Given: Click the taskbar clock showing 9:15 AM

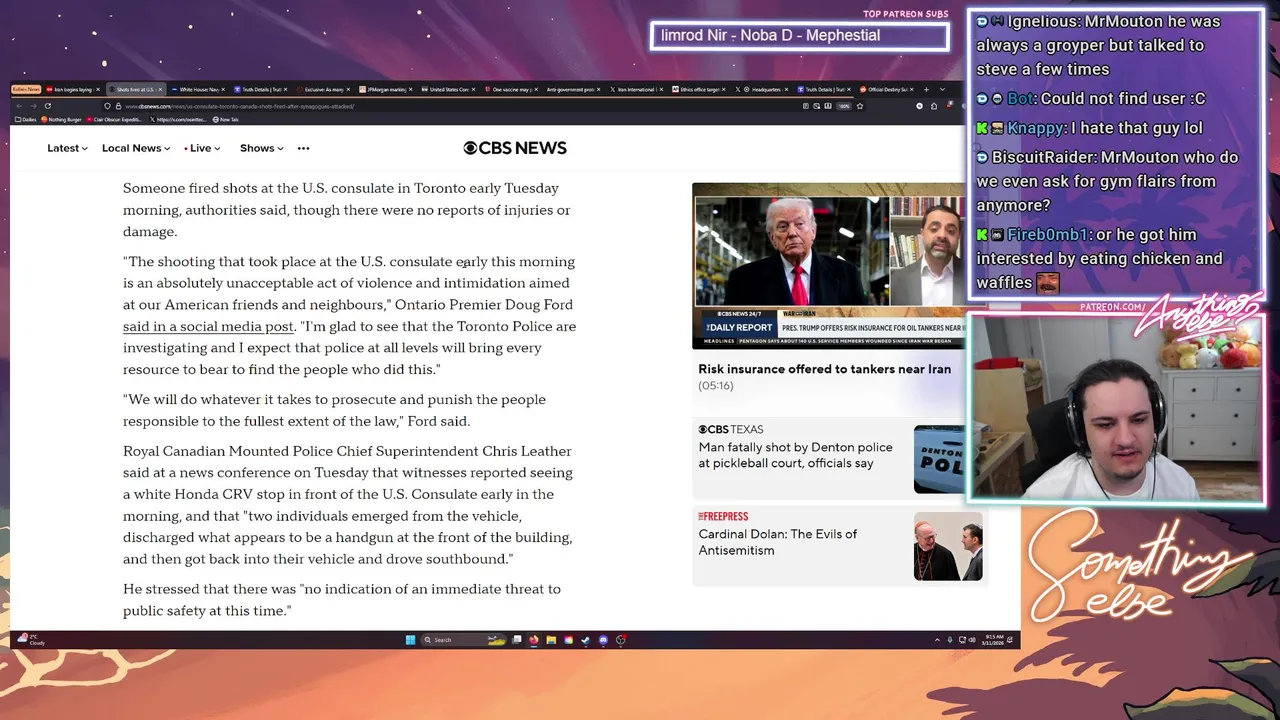Looking at the screenshot, I should click(x=992, y=640).
